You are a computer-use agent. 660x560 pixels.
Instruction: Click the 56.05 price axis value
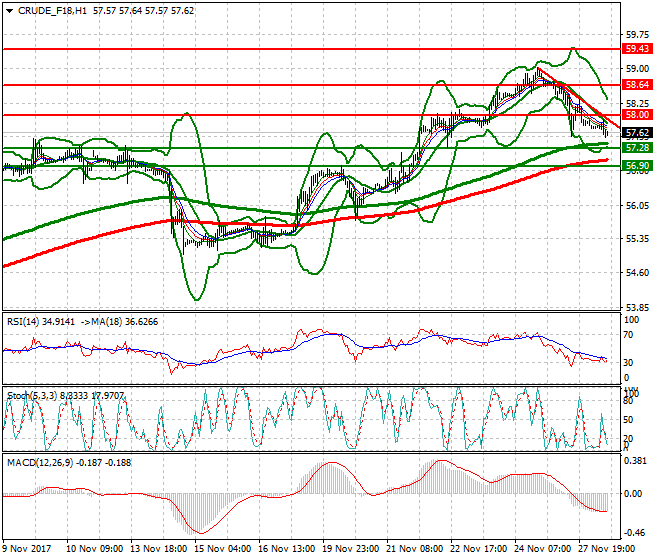[637, 205]
